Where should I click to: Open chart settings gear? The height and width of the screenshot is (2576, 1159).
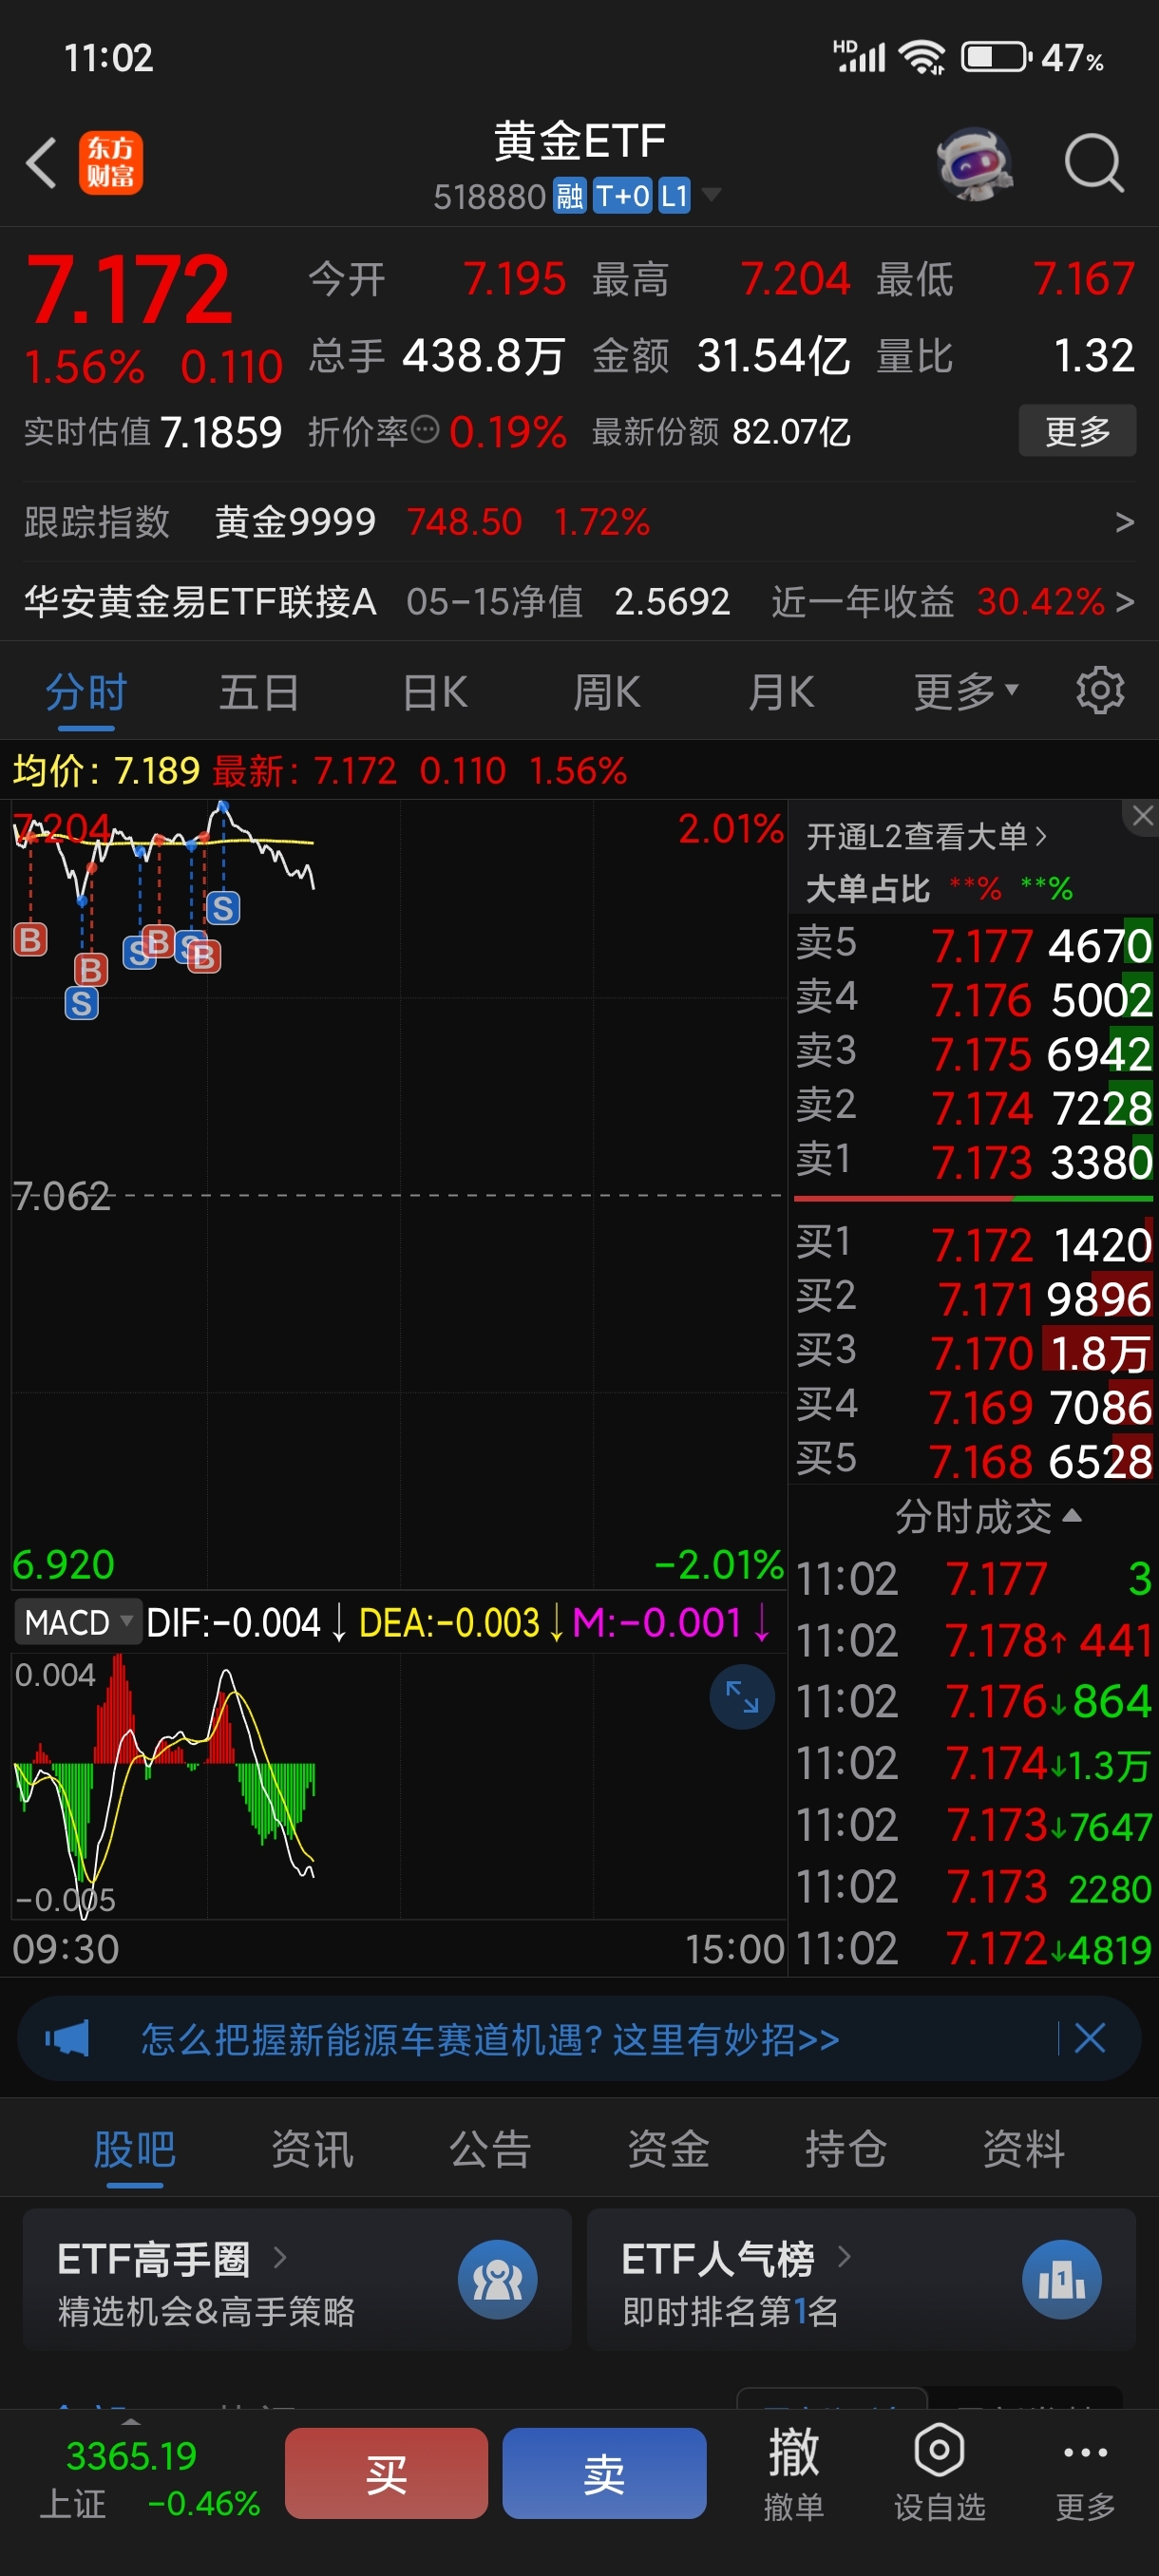tap(1100, 691)
